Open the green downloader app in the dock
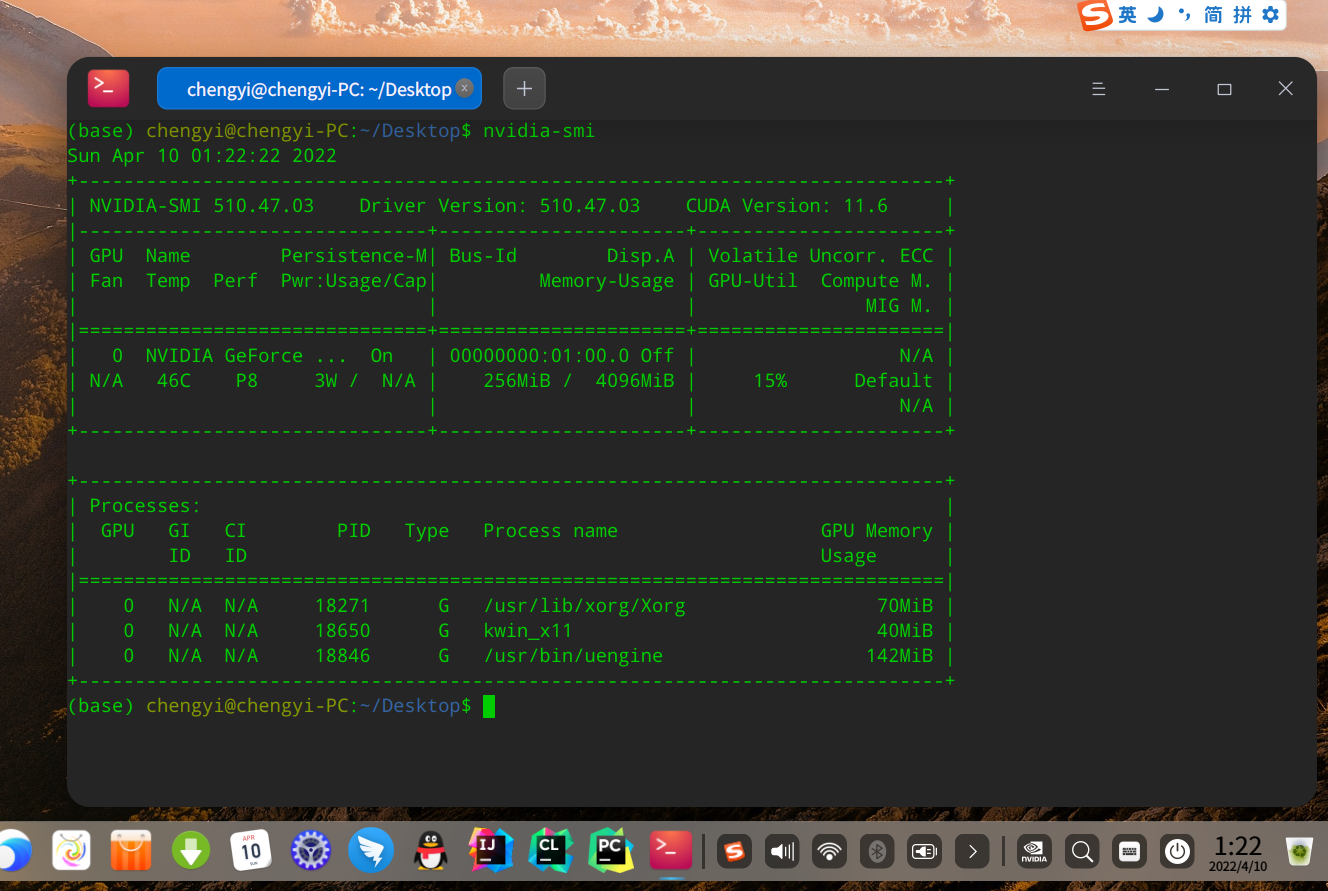 pyautogui.click(x=191, y=851)
